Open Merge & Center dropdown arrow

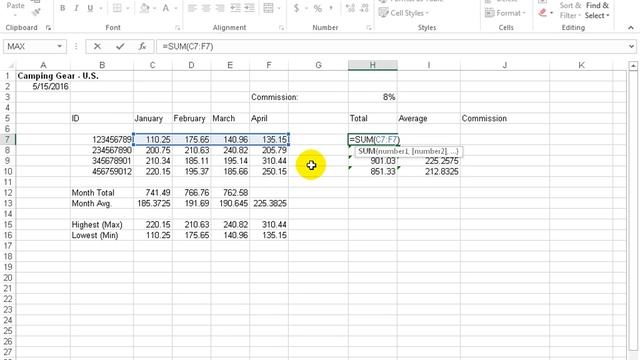[279, 8]
